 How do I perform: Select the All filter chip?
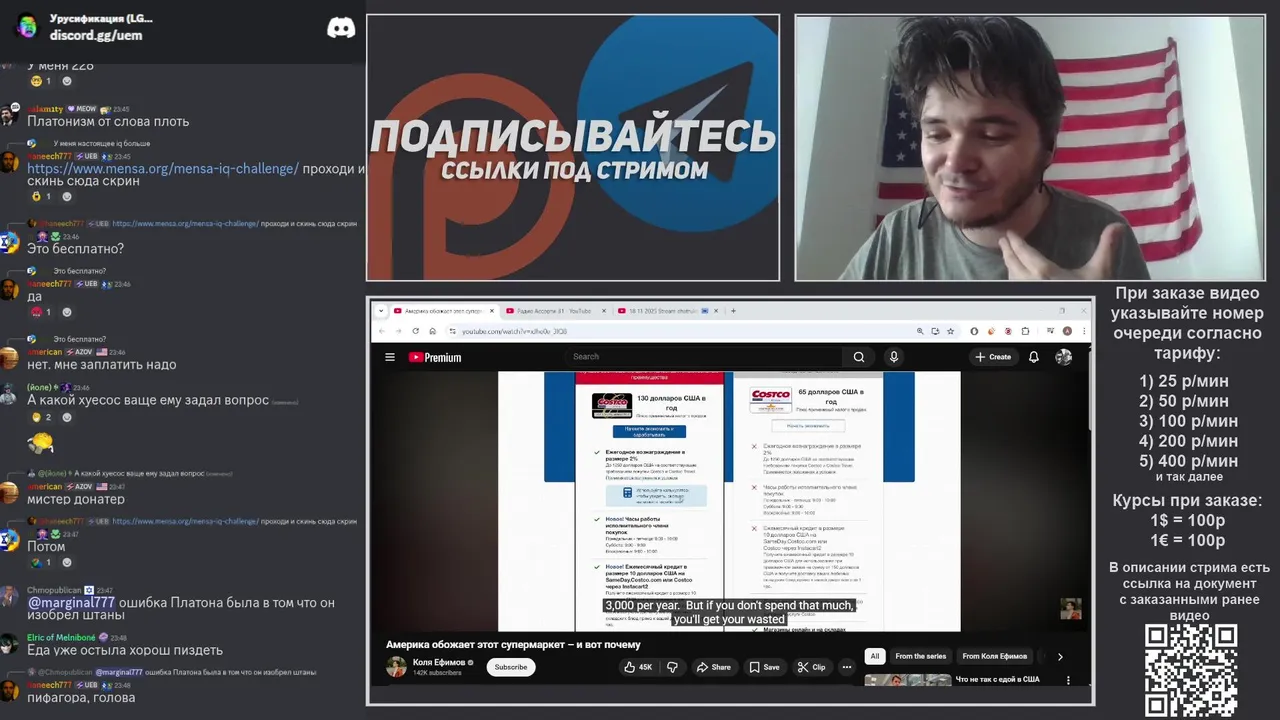click(x=875, y=656)
